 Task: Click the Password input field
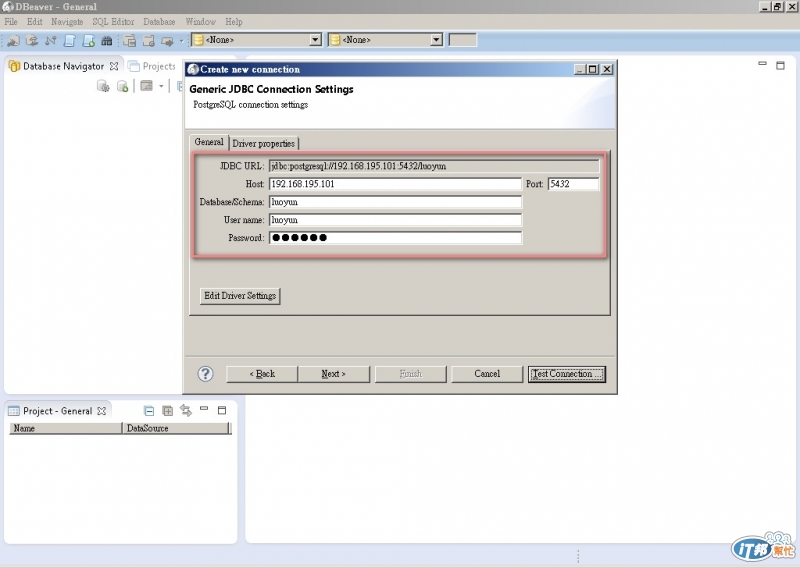click(x=395, y=238)
